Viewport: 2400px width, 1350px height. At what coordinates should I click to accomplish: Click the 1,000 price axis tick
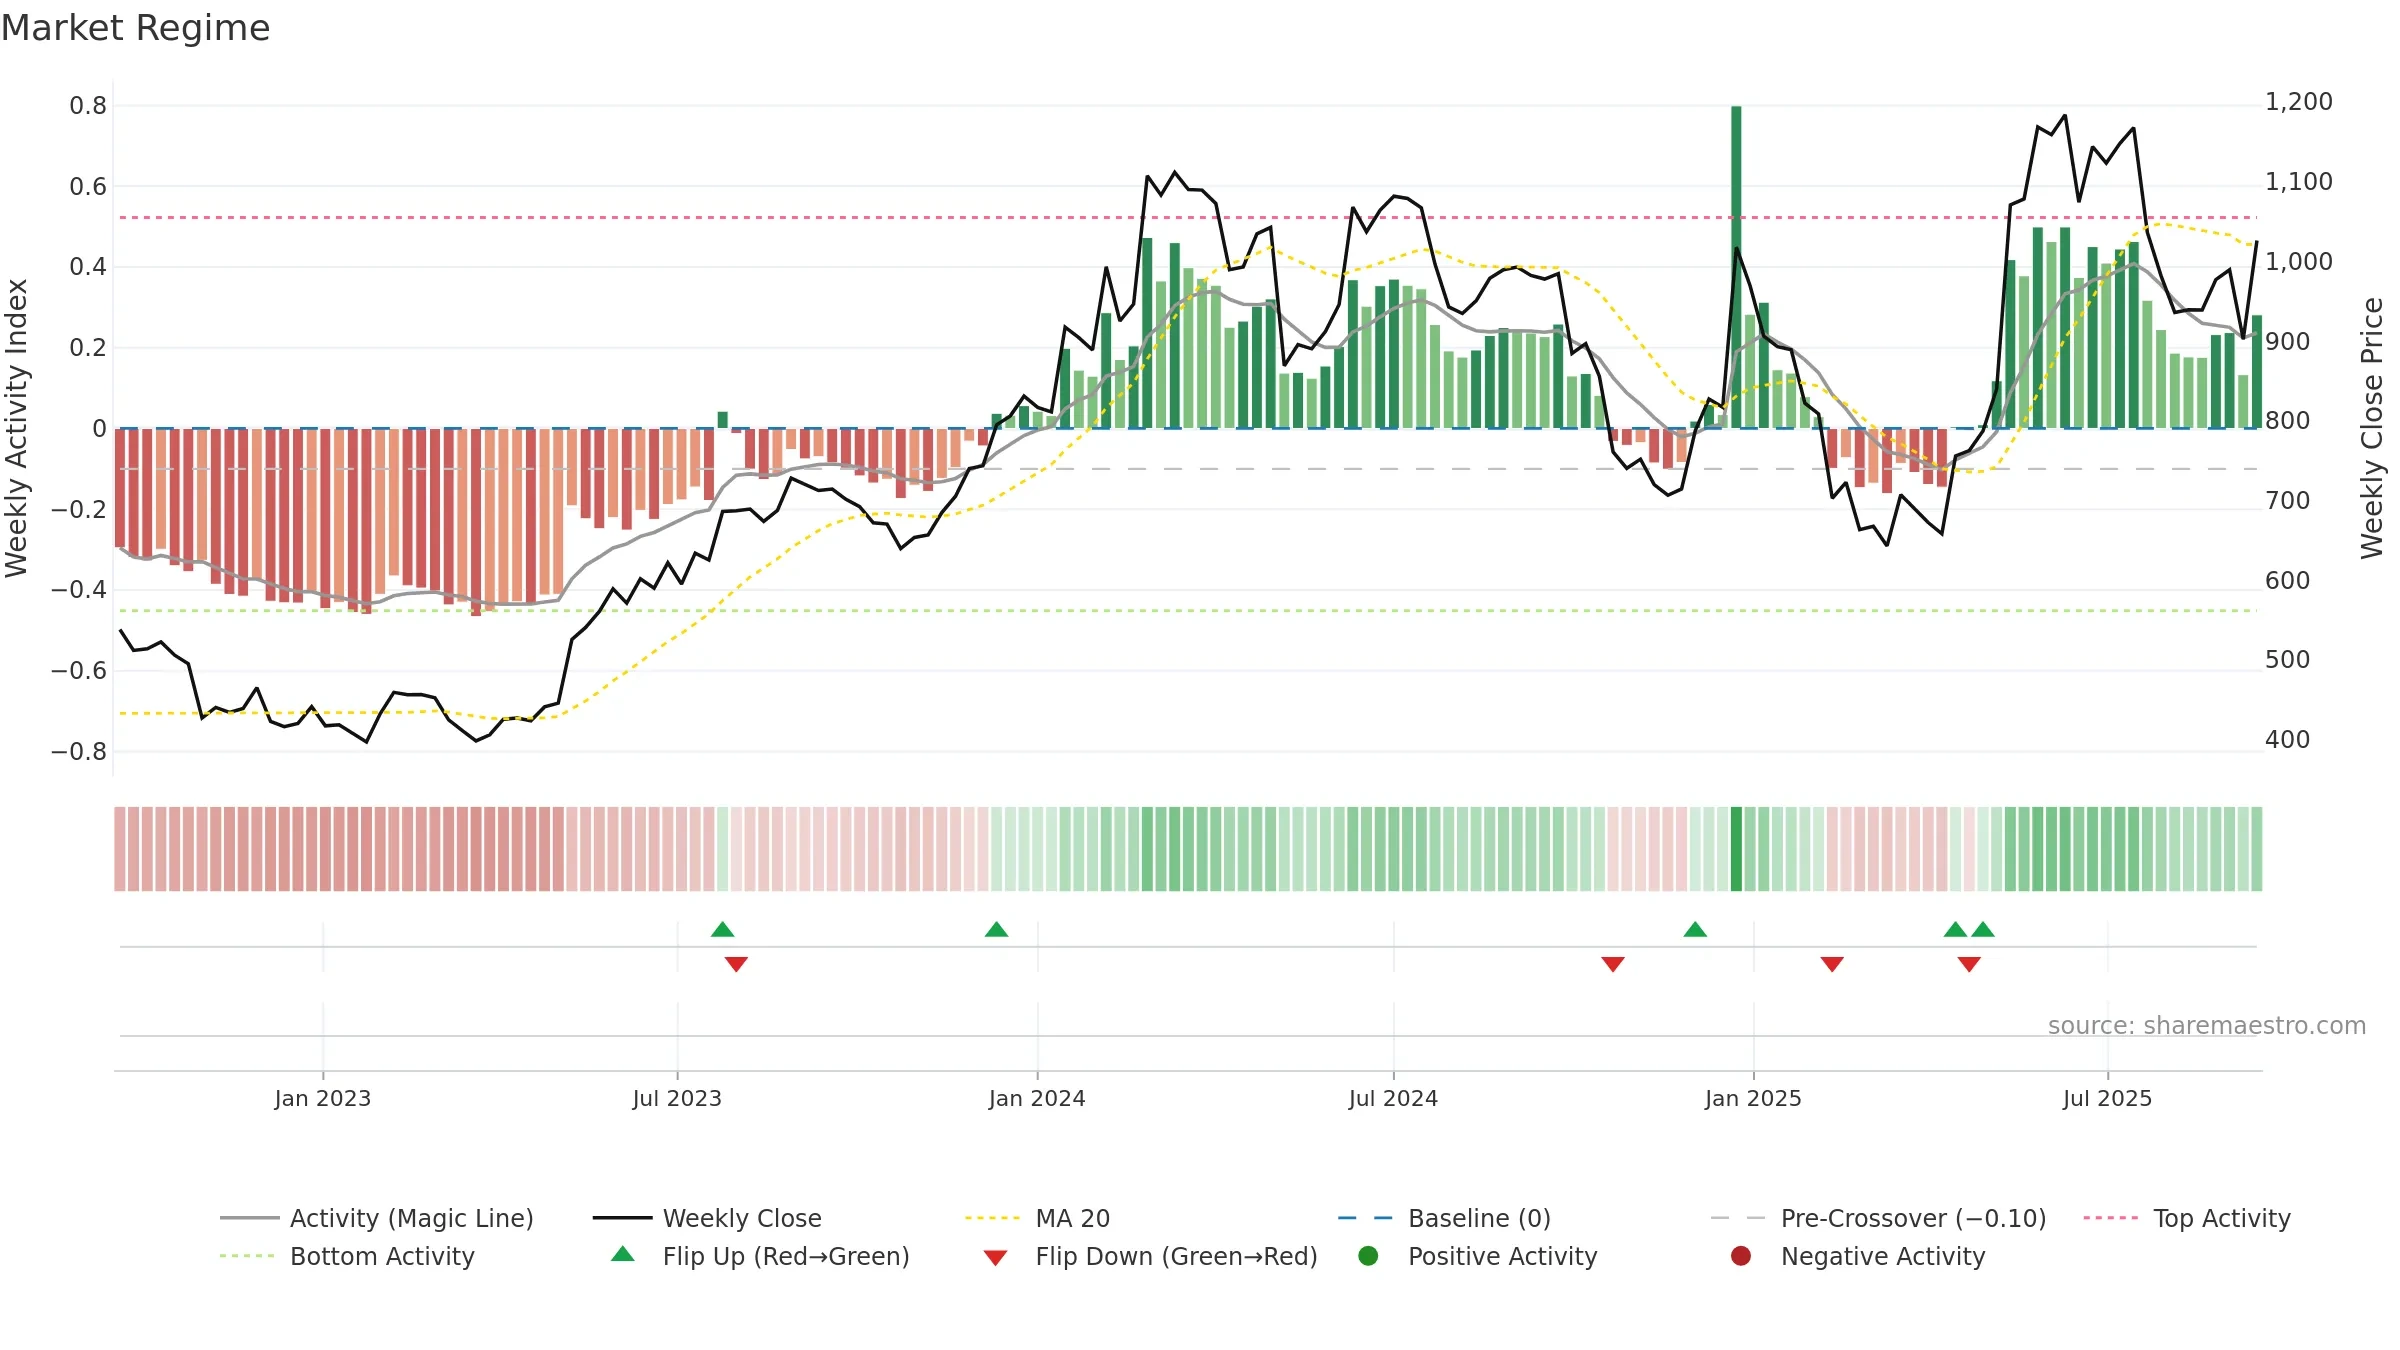click(2299, 262)
